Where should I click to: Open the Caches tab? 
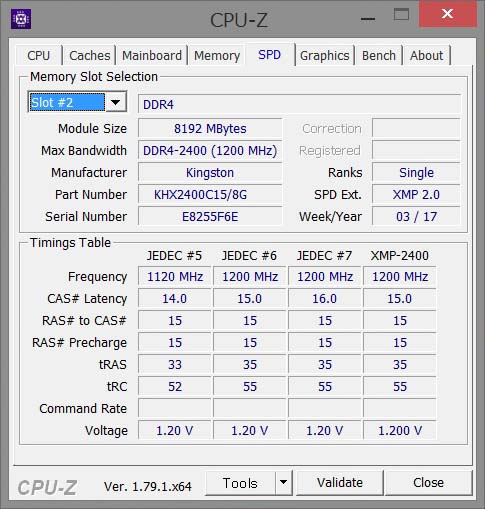pos(89,55)
